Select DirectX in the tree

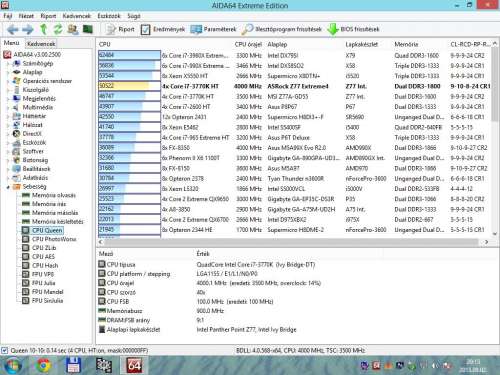32,134
